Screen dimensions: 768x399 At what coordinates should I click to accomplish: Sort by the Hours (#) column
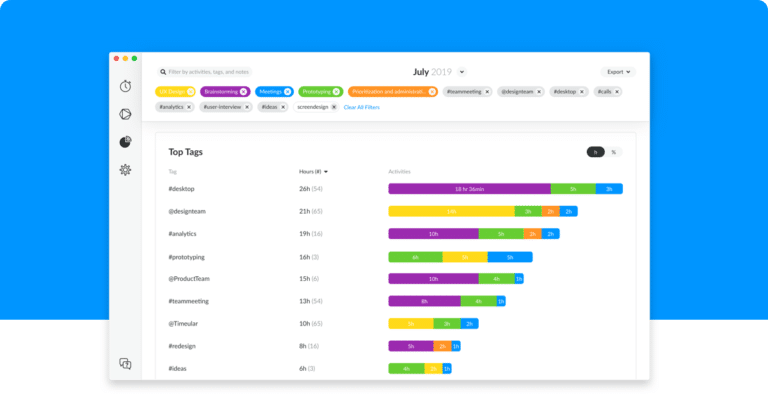coord(313,172)
